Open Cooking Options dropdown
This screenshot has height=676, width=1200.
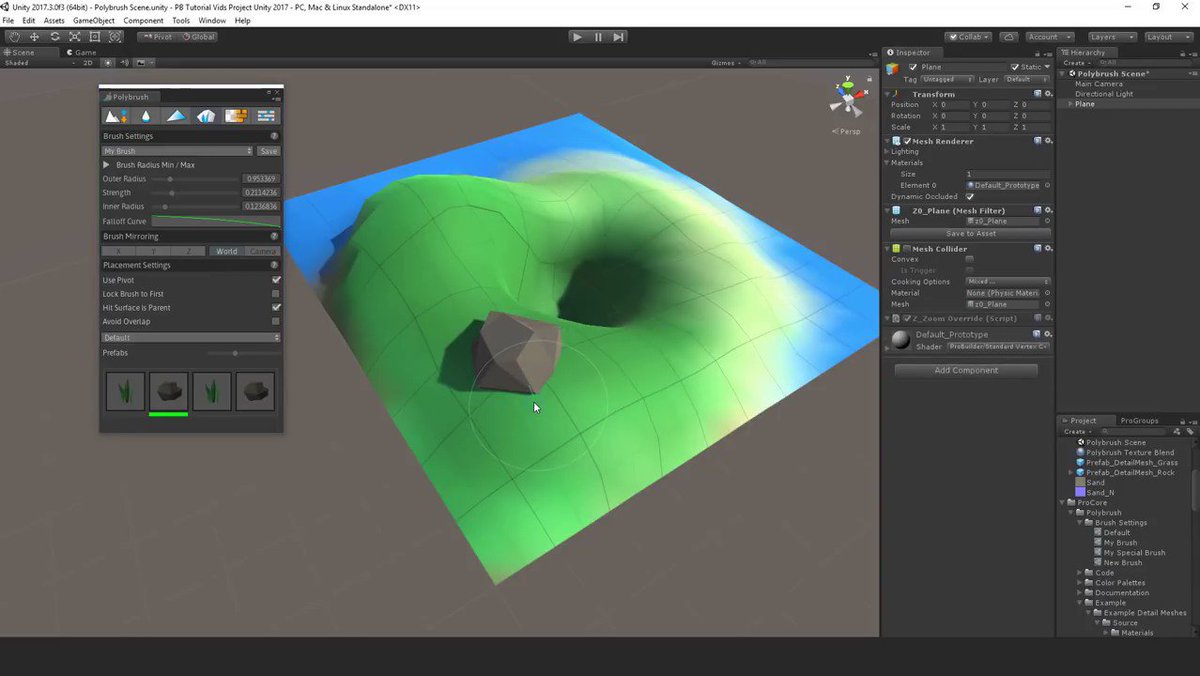point(1008,282)
